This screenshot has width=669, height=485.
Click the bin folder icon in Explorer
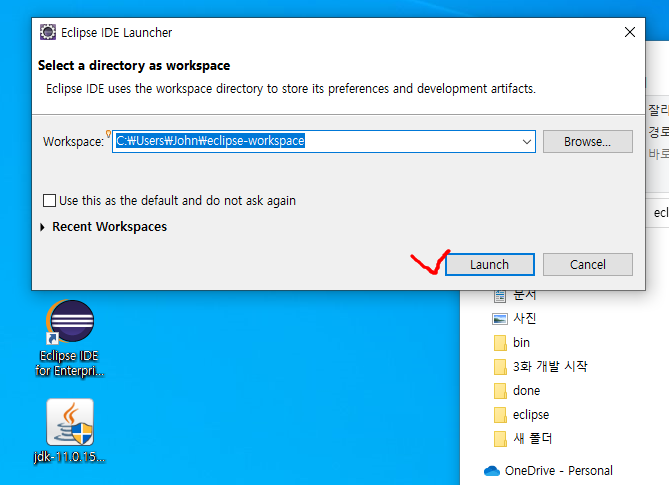tap(500, 343)
